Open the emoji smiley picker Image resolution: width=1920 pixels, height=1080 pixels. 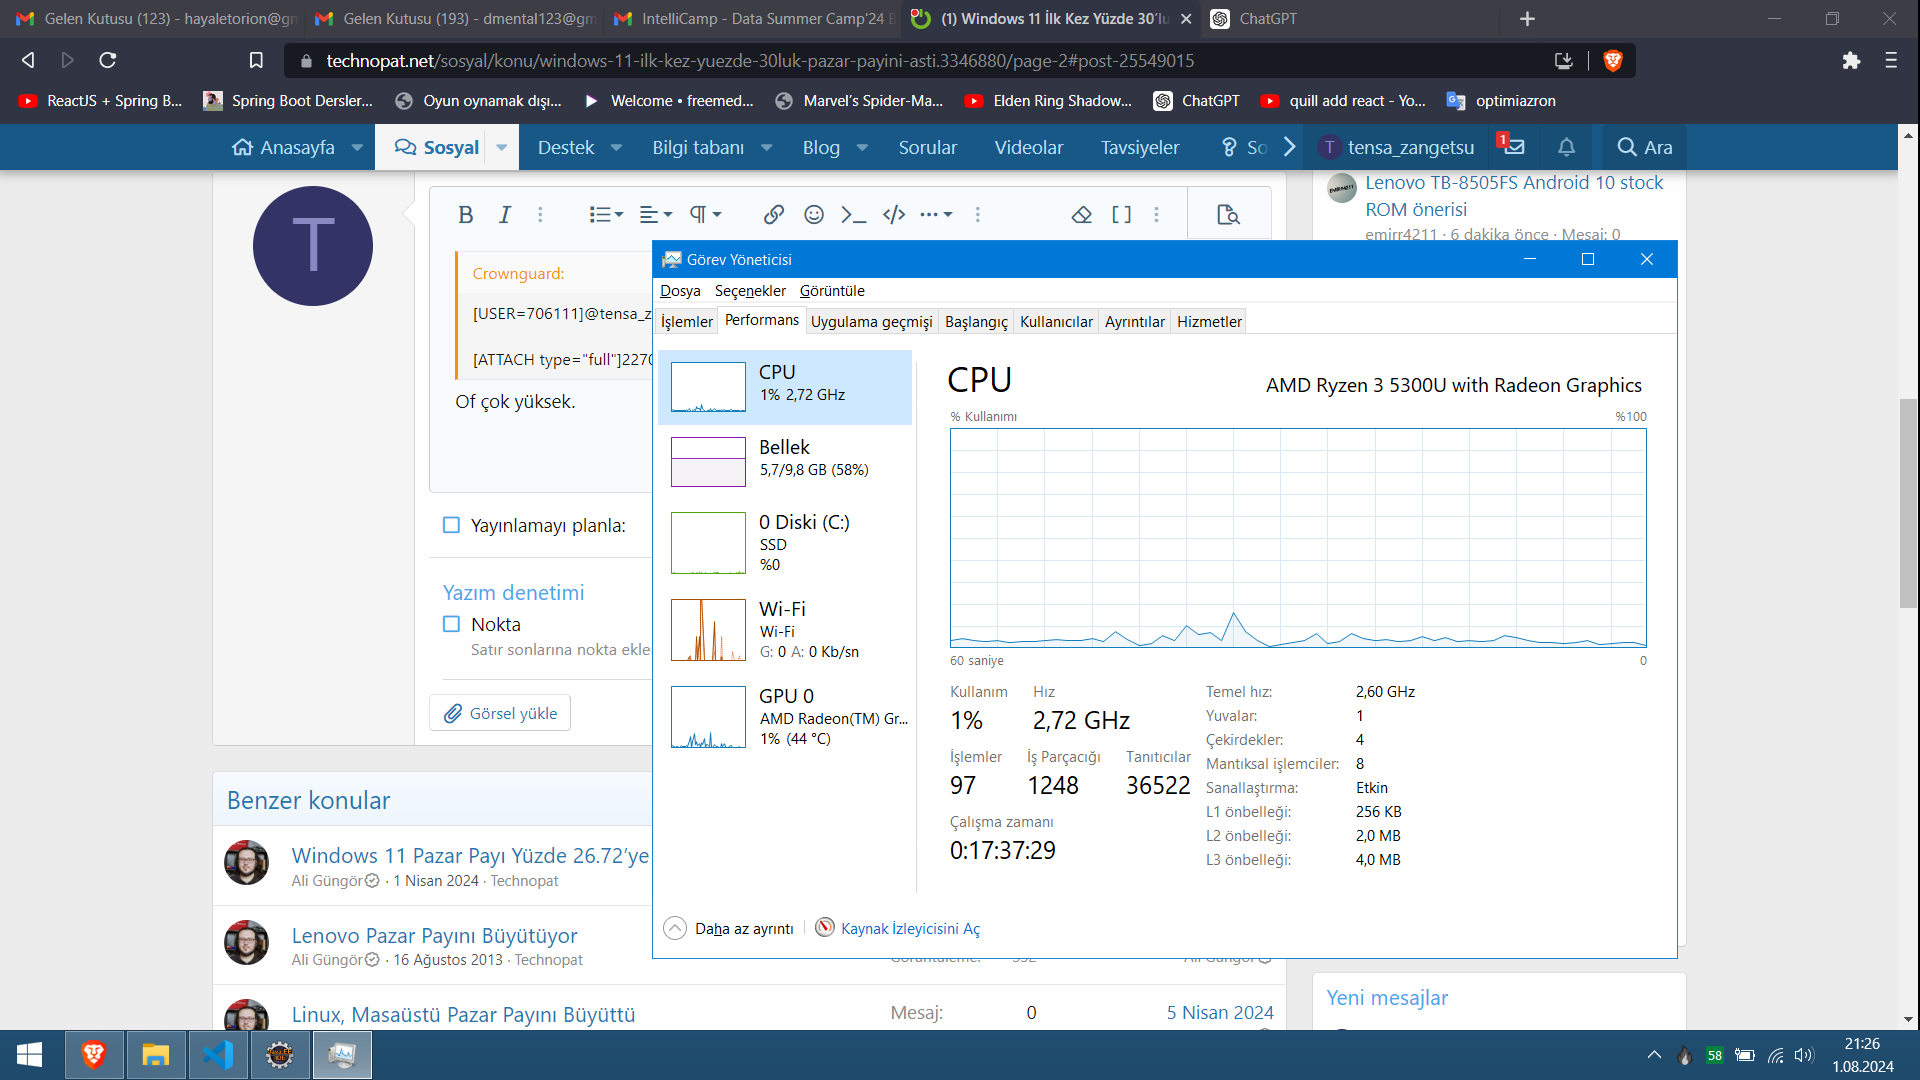[814, 214]
